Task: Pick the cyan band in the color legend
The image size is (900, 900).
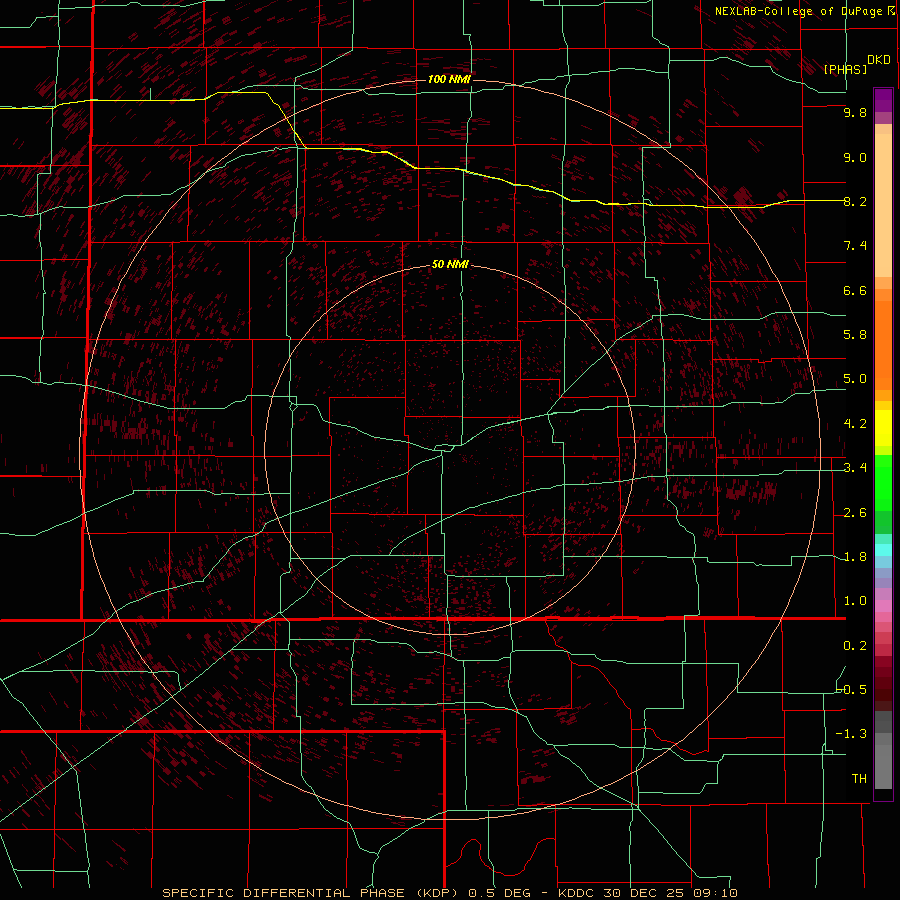Action: tap(883, 549)
